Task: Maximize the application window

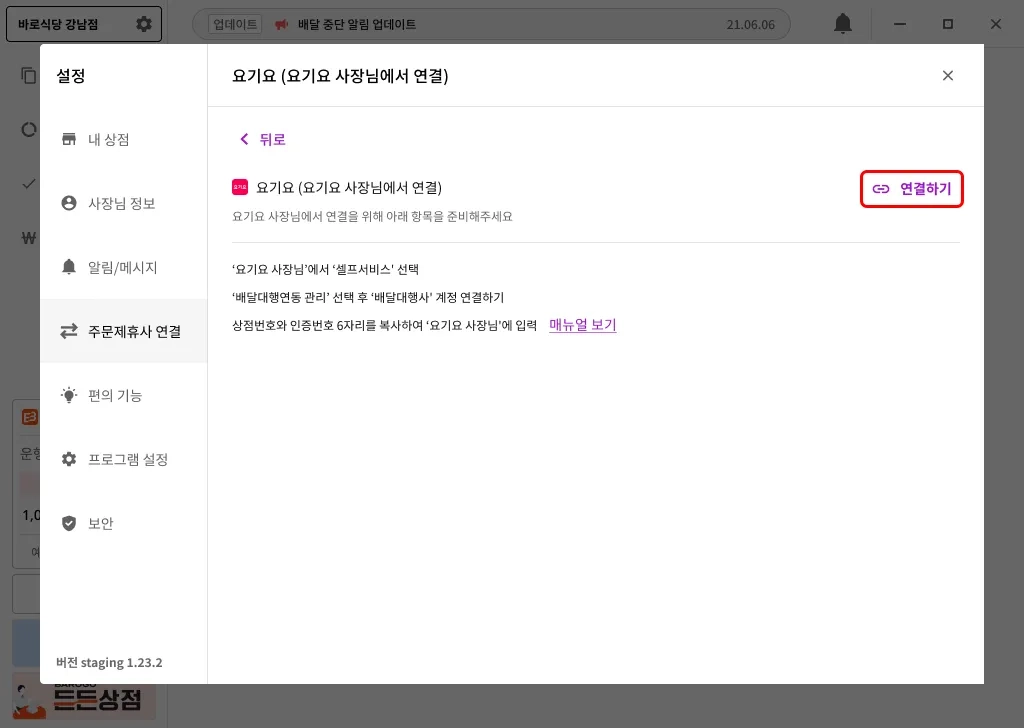Action: click(x=948, y=24)
